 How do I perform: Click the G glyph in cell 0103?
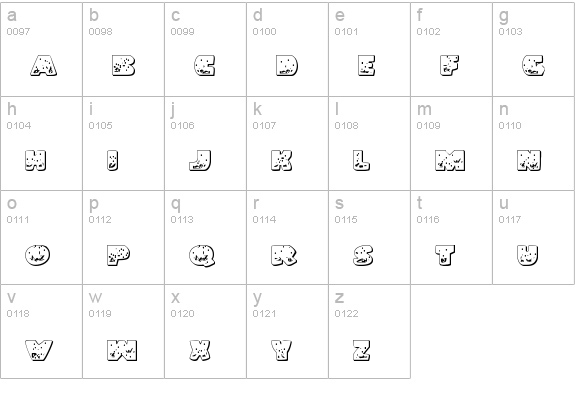[x=533, y=66]
